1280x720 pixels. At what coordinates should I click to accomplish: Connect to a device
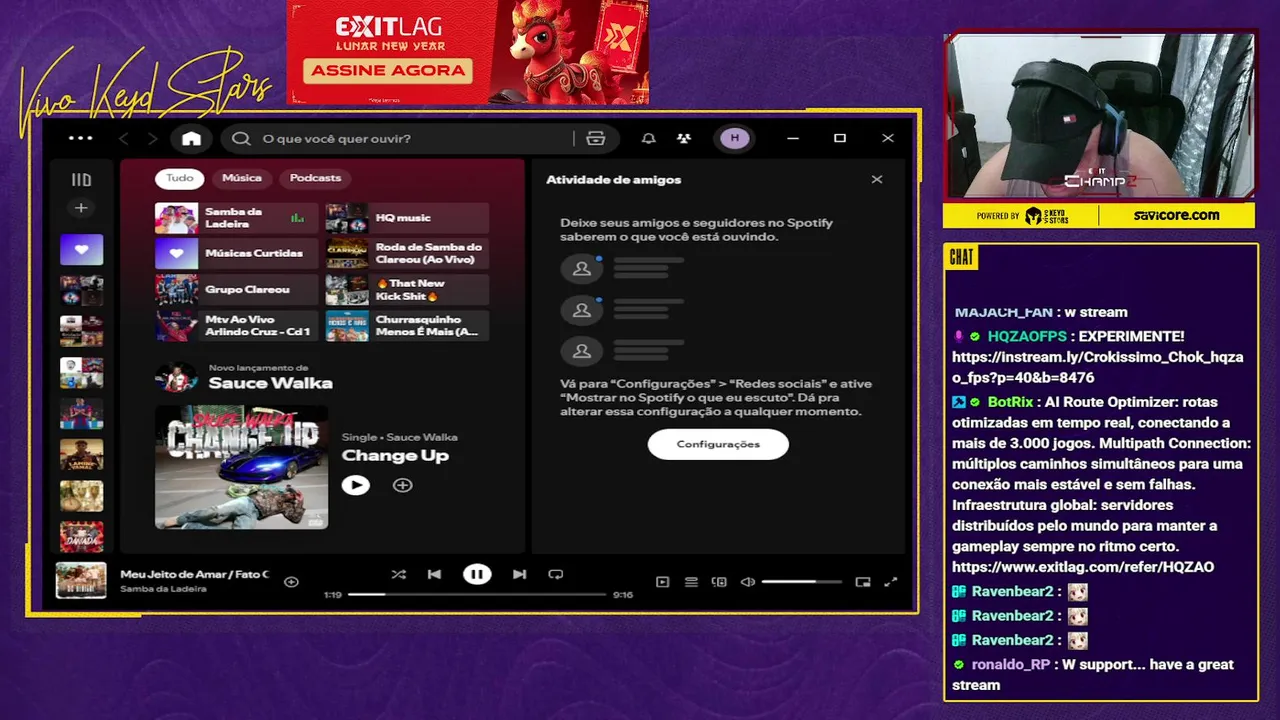719,582
